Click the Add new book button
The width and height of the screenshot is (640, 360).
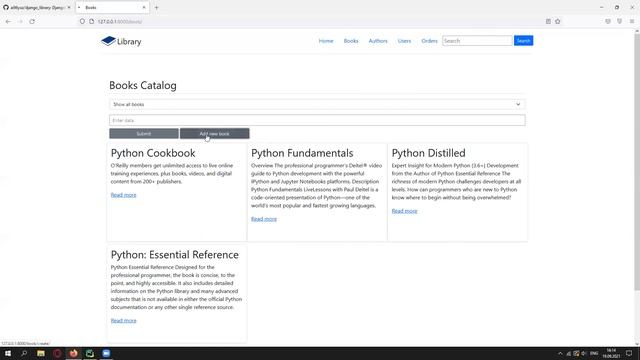214,133
